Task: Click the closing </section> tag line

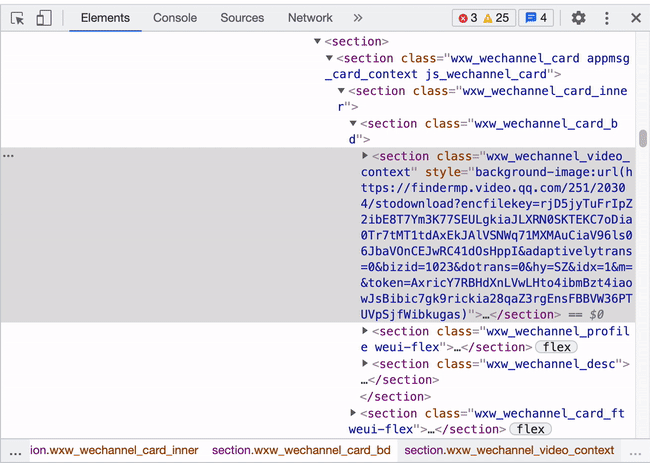Action: (395, 396)
